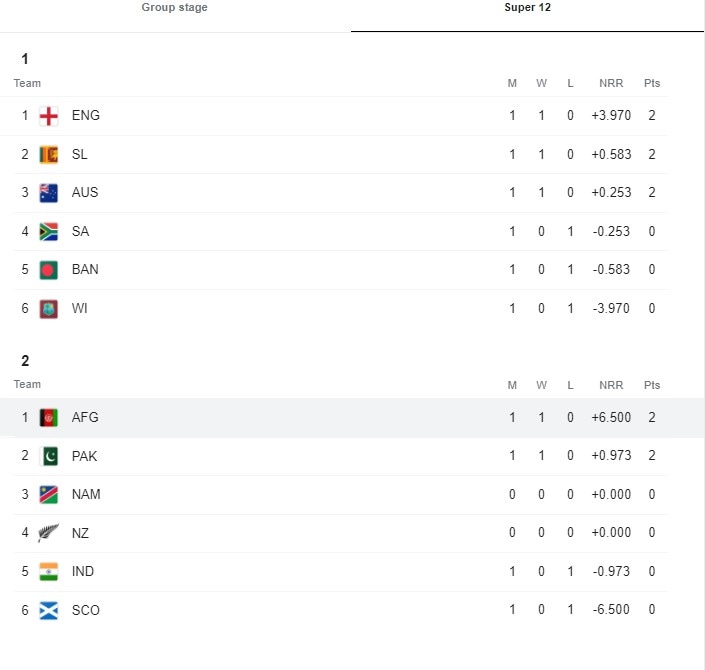The height and width of the screenshot is (670, 705).
Task: Click the Pts column header in group 2
Action: pos(652,385)
